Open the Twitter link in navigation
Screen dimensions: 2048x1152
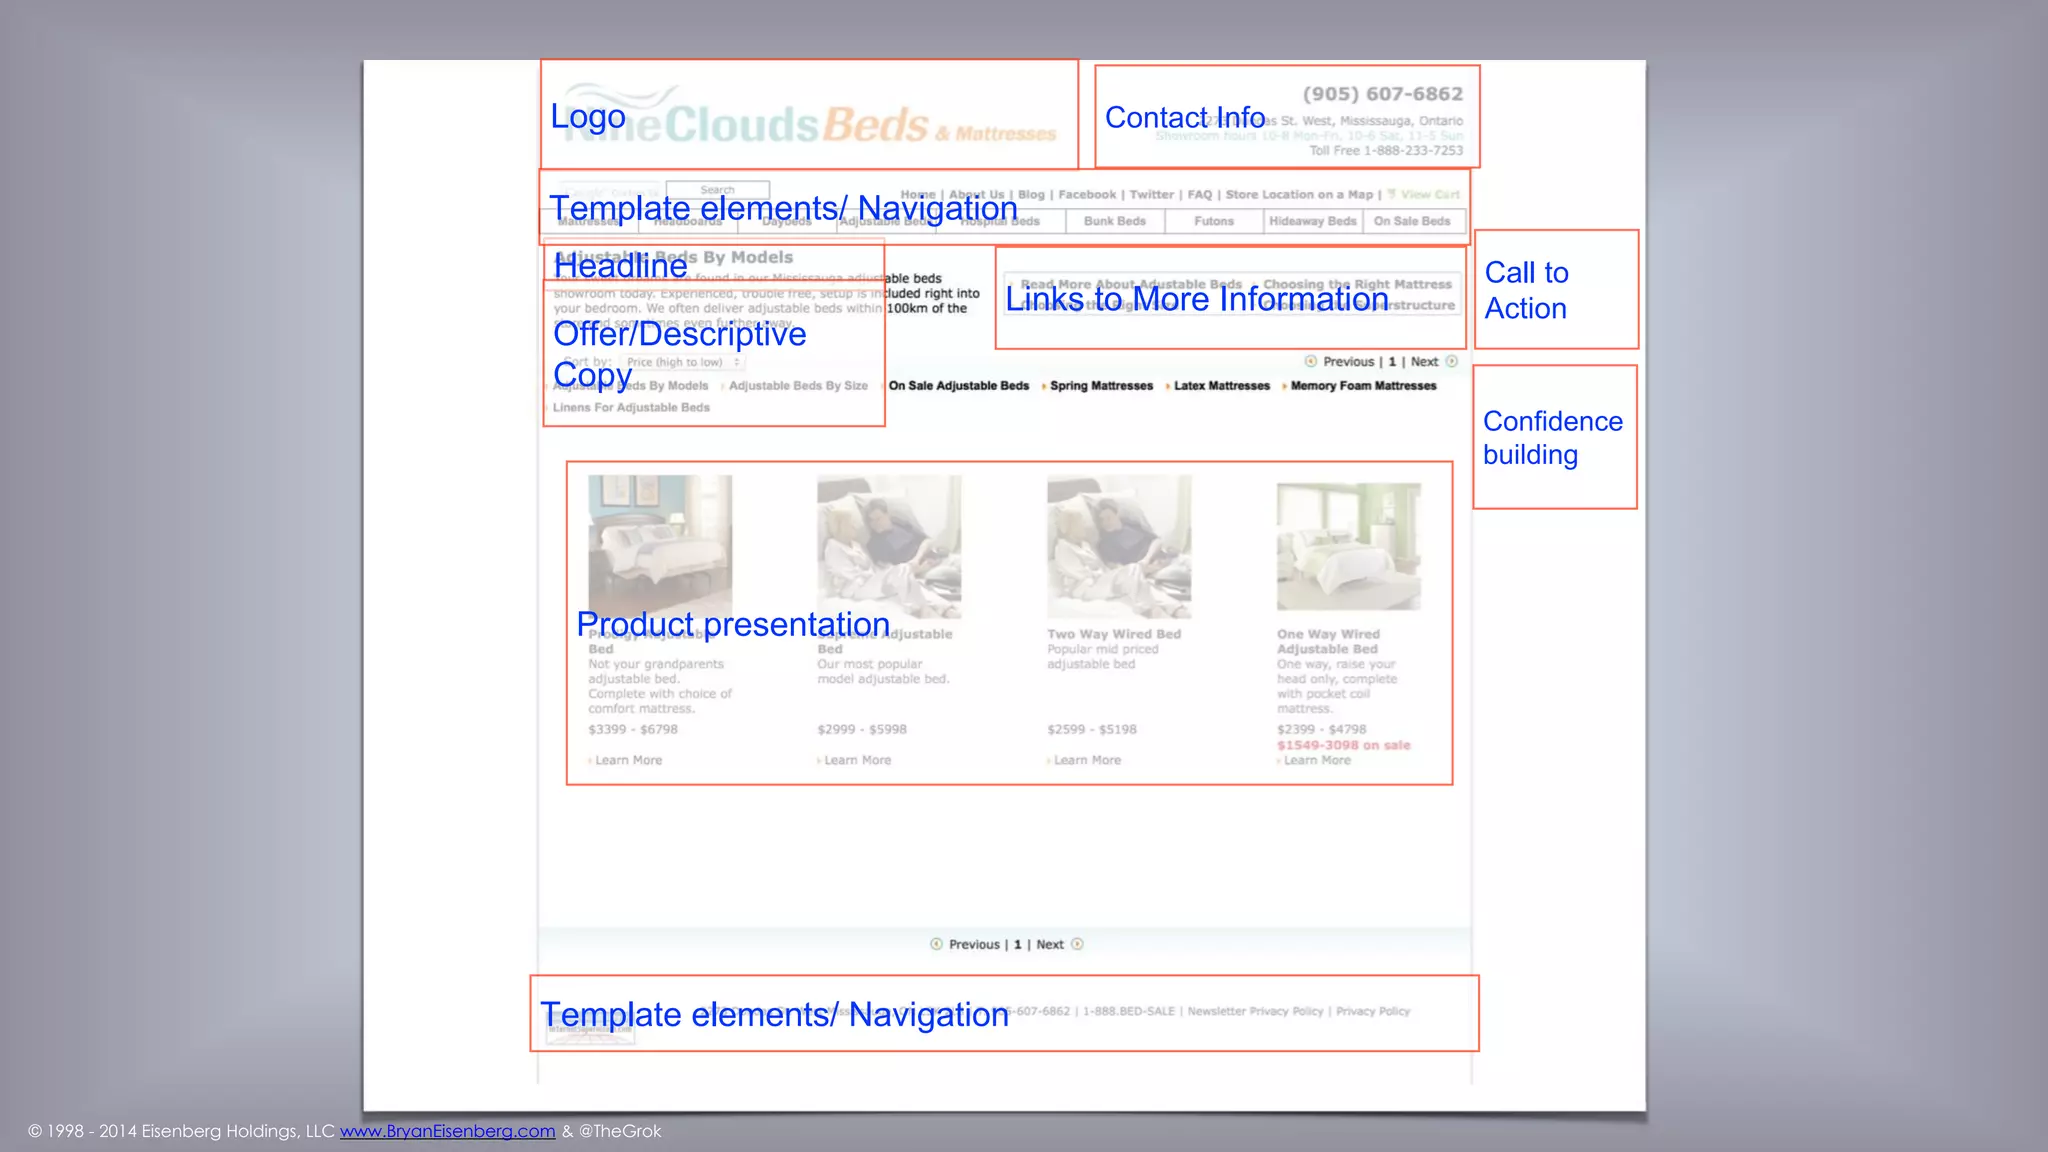tap(1152, 195)
